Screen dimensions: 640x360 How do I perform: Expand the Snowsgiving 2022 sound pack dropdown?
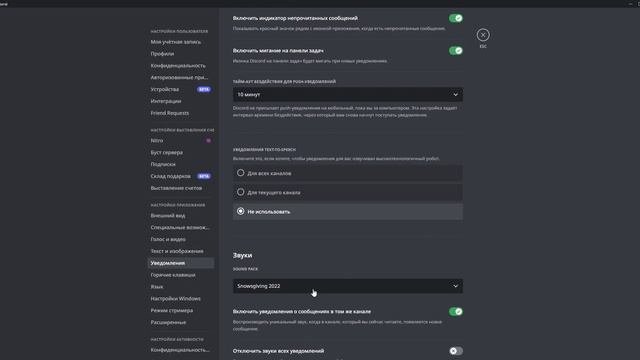[x=348, y=286]
